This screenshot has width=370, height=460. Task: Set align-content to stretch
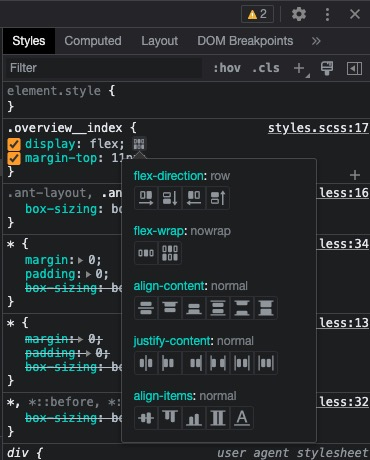266,308
